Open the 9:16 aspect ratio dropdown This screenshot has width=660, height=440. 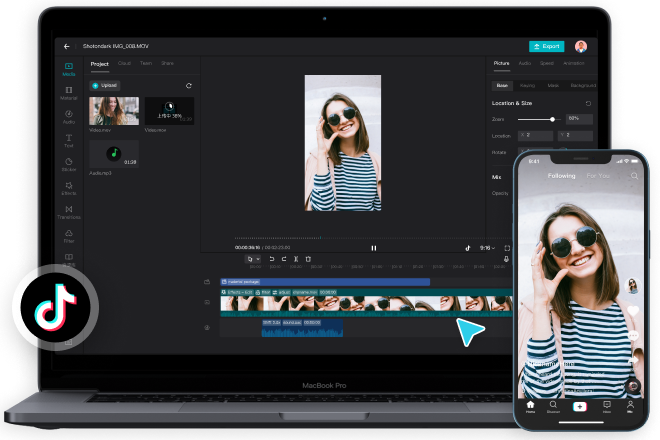tap(487, 248)
